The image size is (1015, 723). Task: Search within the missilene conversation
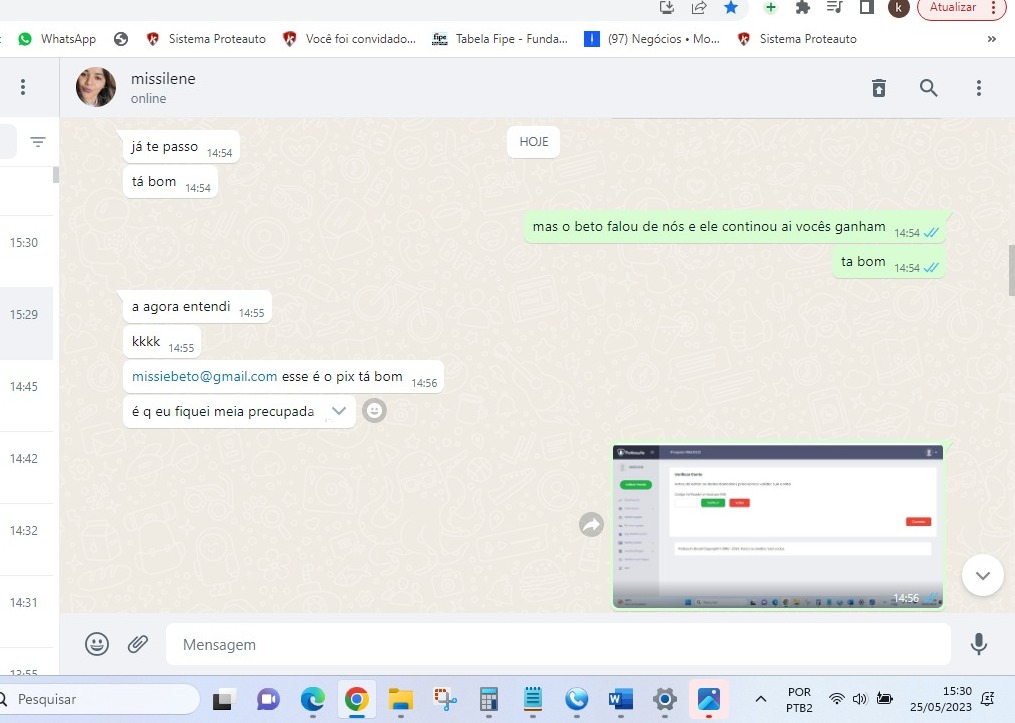(x=929, y=88)
